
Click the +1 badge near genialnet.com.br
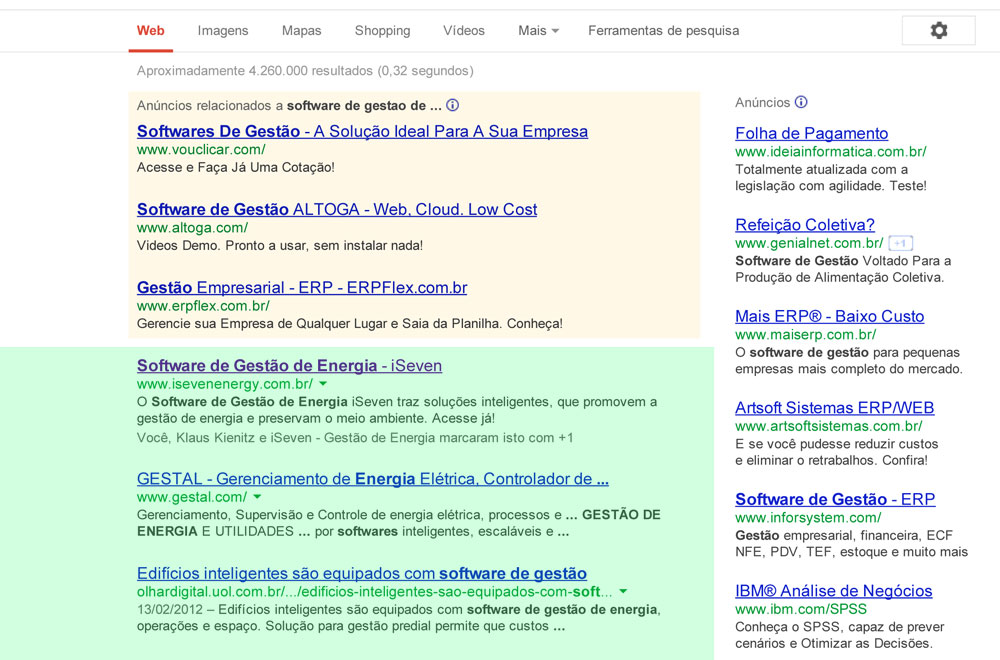click(900, 243)
